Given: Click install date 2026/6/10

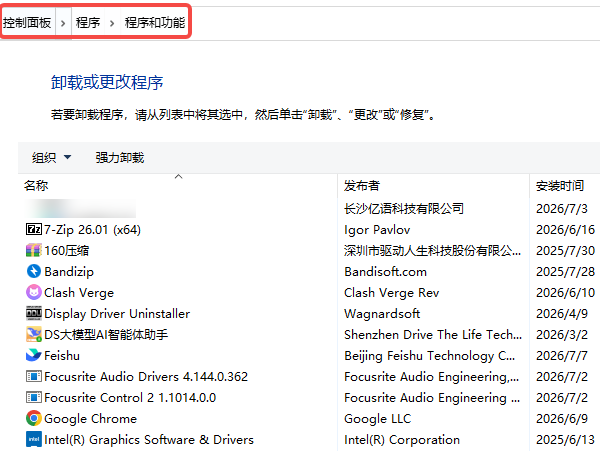Looking at the screenshot, I should pyautogui.click(x=566, y=293).
